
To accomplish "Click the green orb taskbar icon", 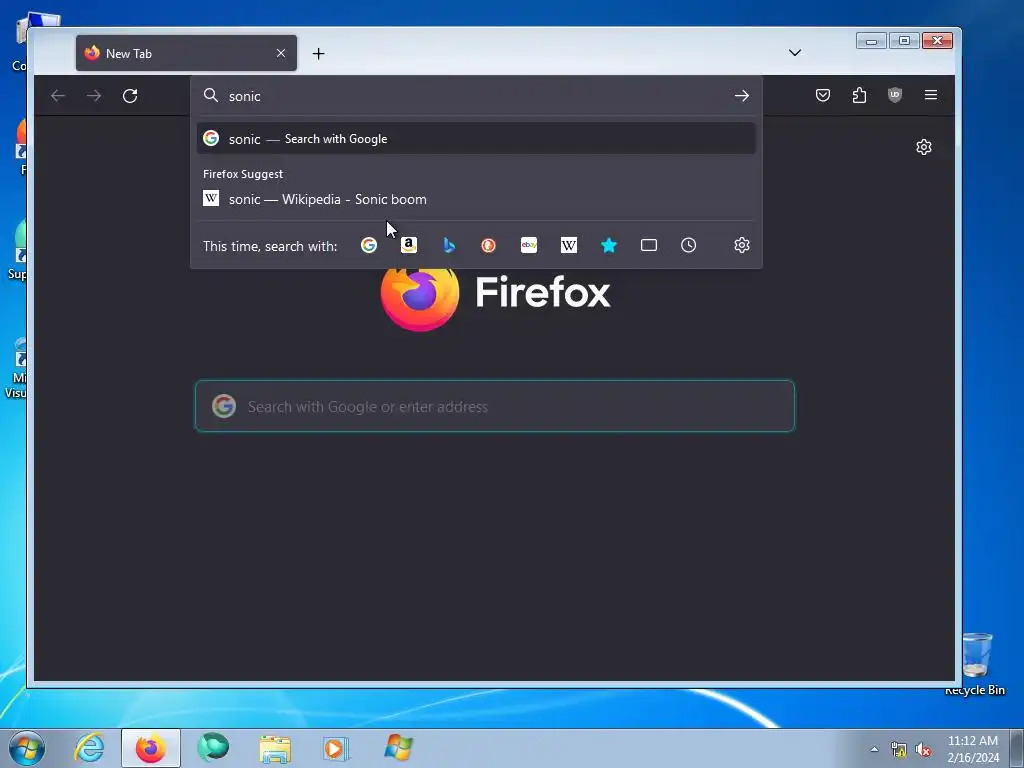I will click(213, 747).
